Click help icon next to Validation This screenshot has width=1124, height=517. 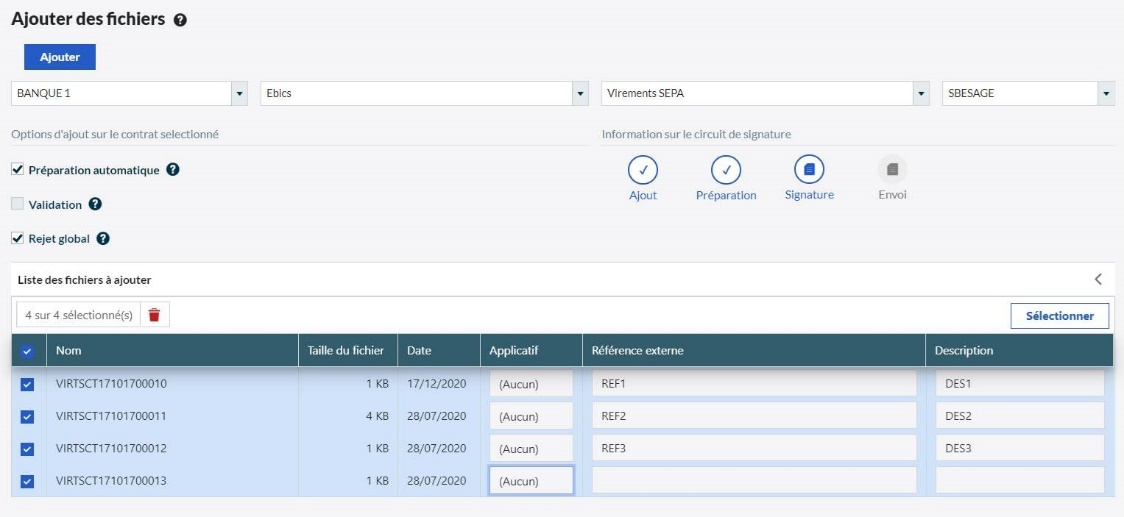(95, 204)
